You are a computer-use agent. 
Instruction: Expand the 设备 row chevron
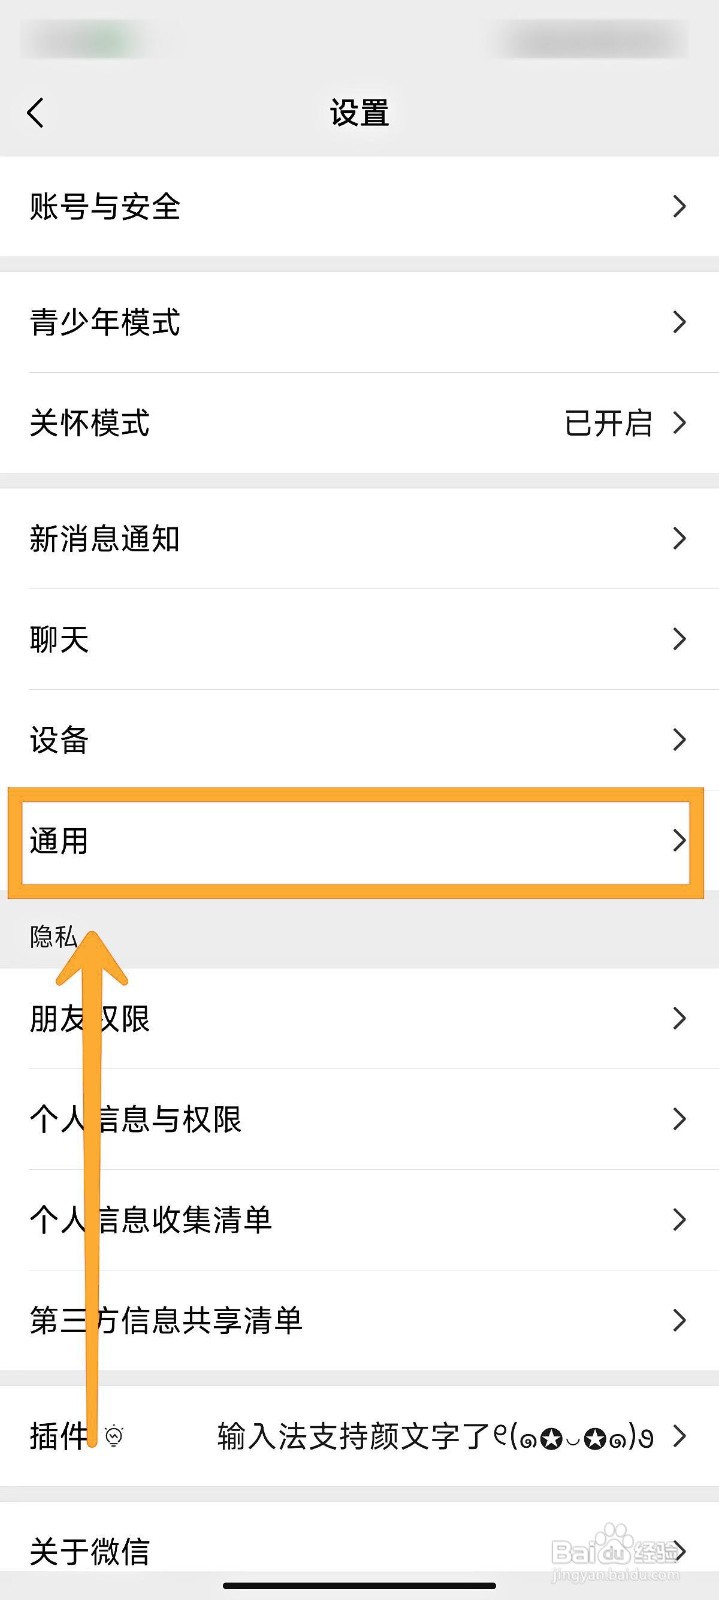[680, 740]
